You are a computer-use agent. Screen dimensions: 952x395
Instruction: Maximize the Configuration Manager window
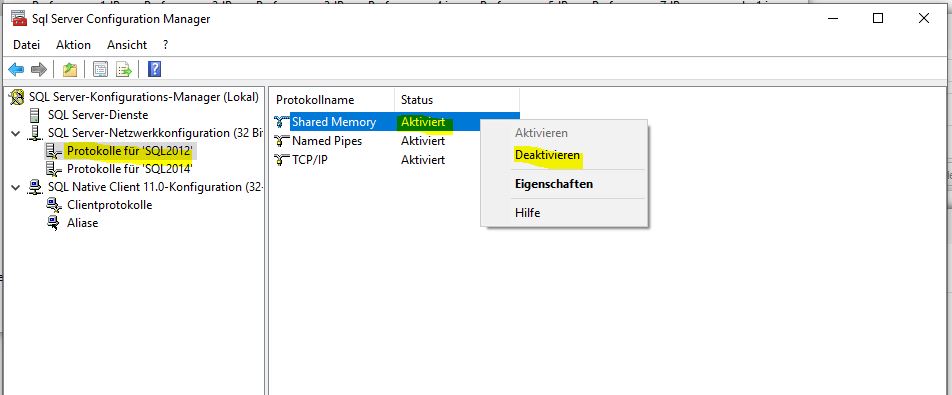tap(877, 18)
